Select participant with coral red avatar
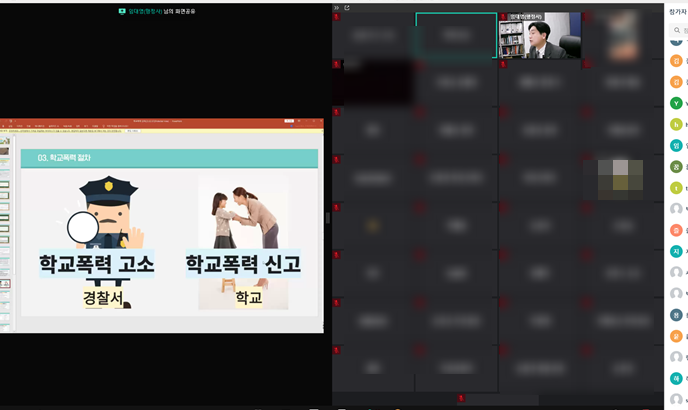This screenshot has width=688, height=410. (676, 230)
